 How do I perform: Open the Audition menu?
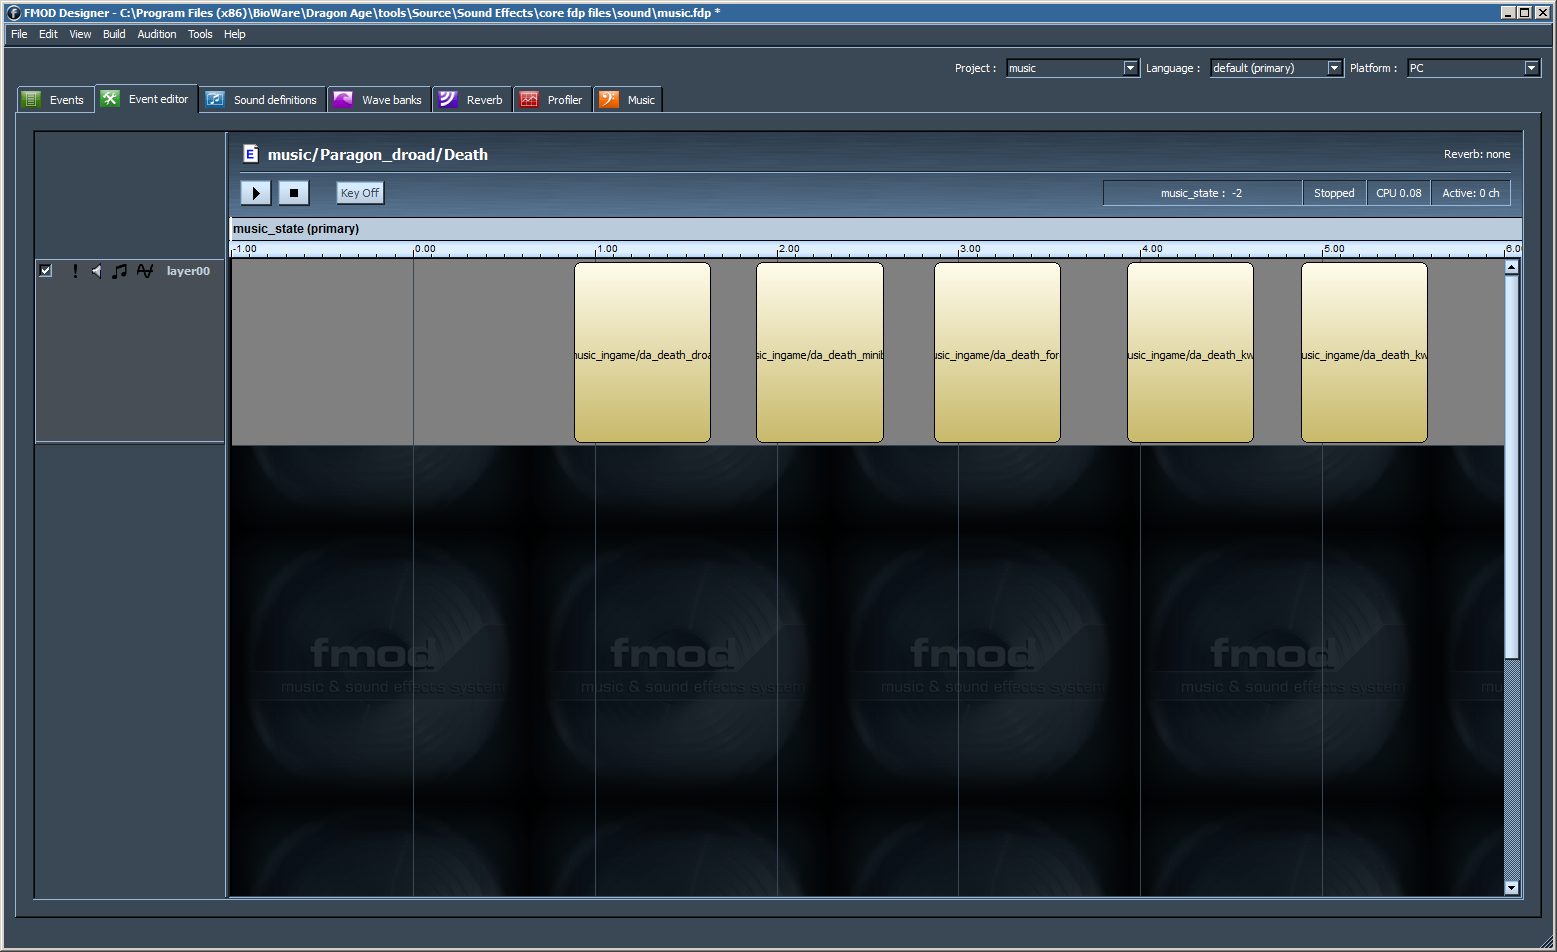pyautogui.click(x=156, y=34)
